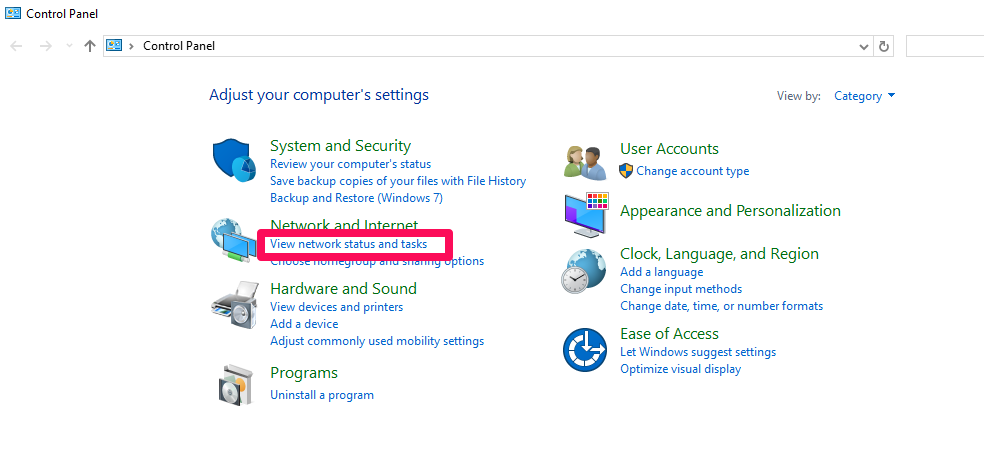Image resolution: width=984 pixels, height=473 pixels.
Task: Go up one level with up arrow
Action: (x=90, y=46)
